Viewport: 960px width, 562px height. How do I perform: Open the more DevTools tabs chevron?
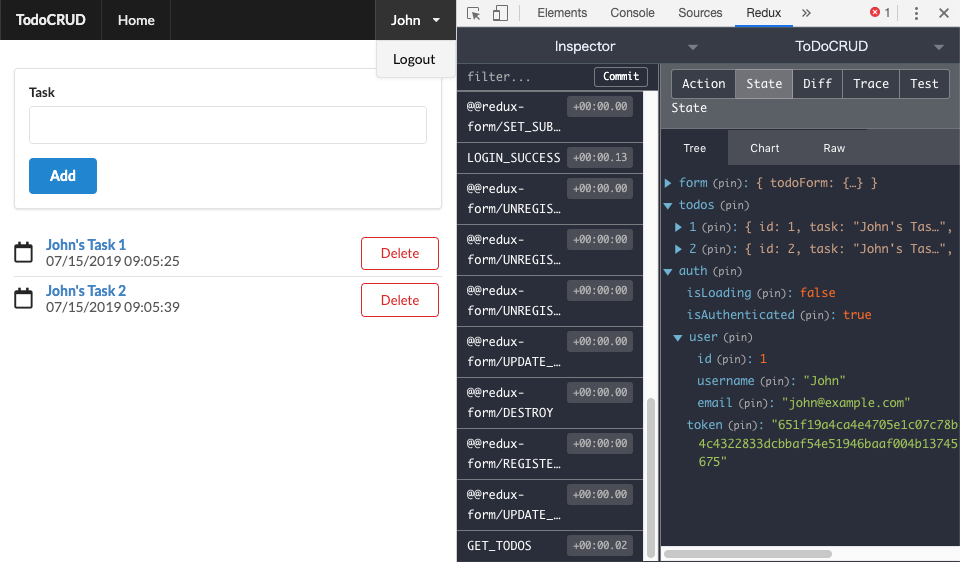click(x=806, y=13)
